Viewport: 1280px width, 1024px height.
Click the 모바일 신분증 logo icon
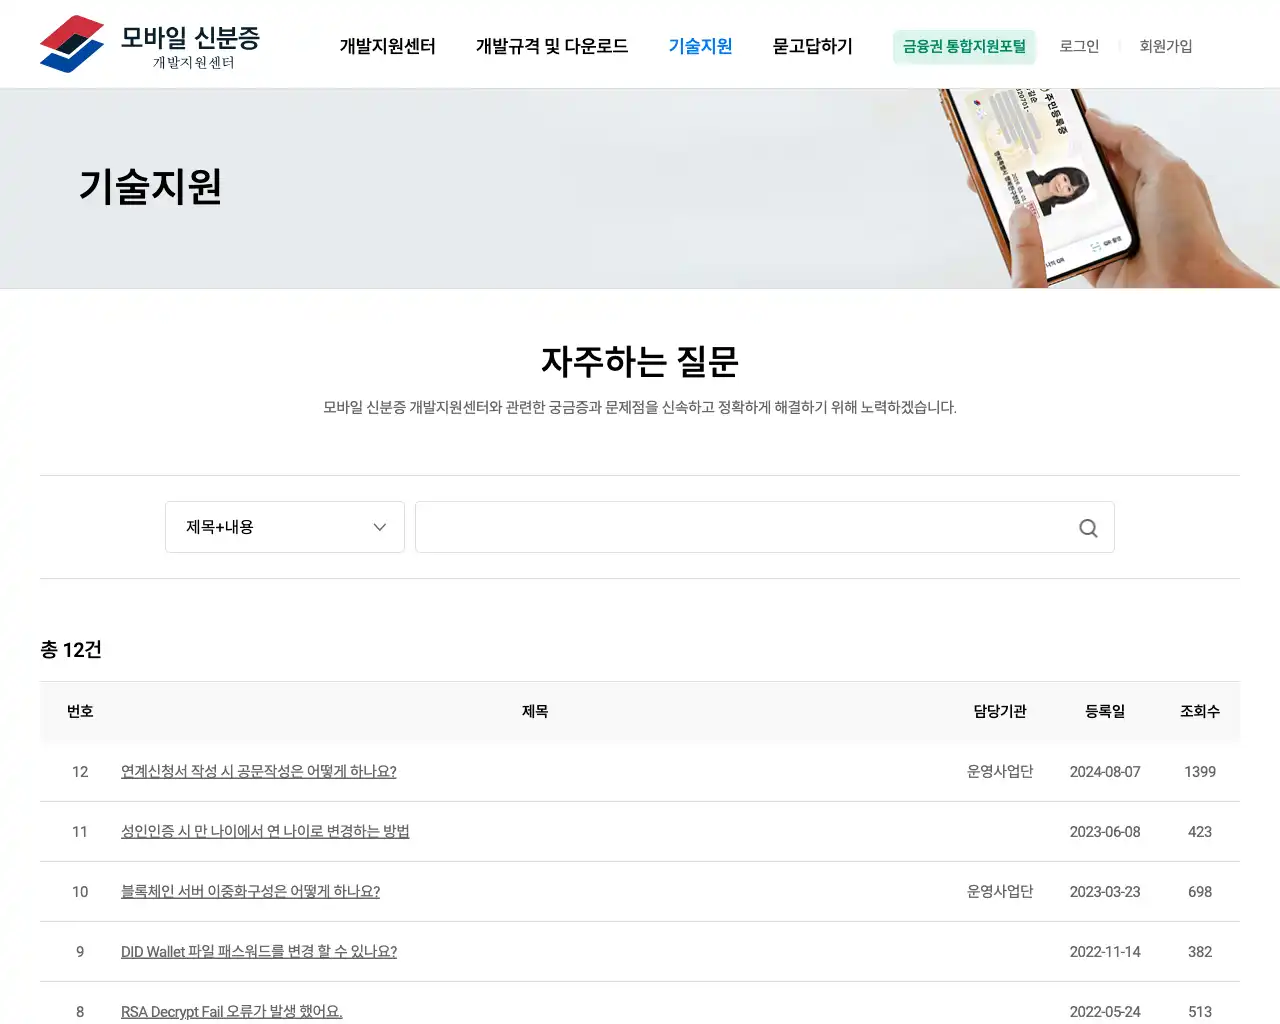70,43
